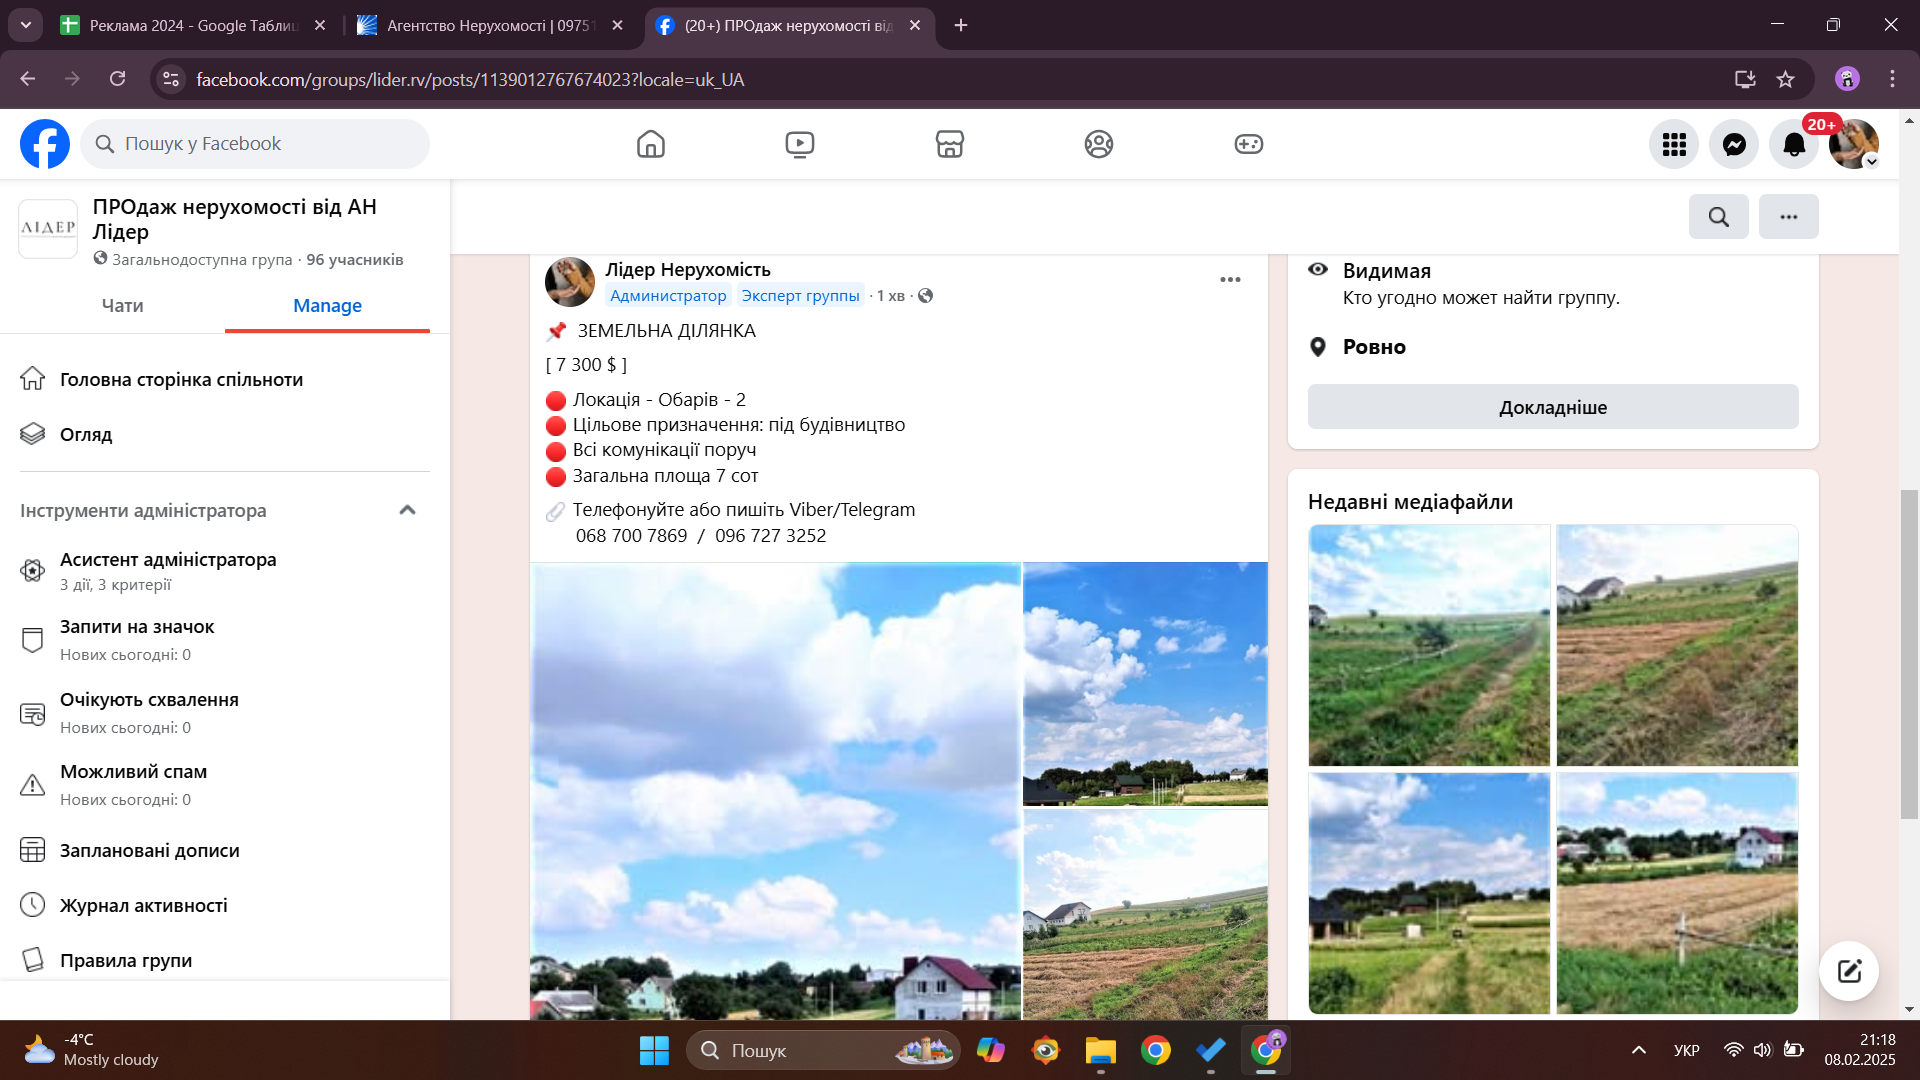This screenshot has width=1920, height=1080.
Task: Open the Marketplace icon
Action: [949, 144]
